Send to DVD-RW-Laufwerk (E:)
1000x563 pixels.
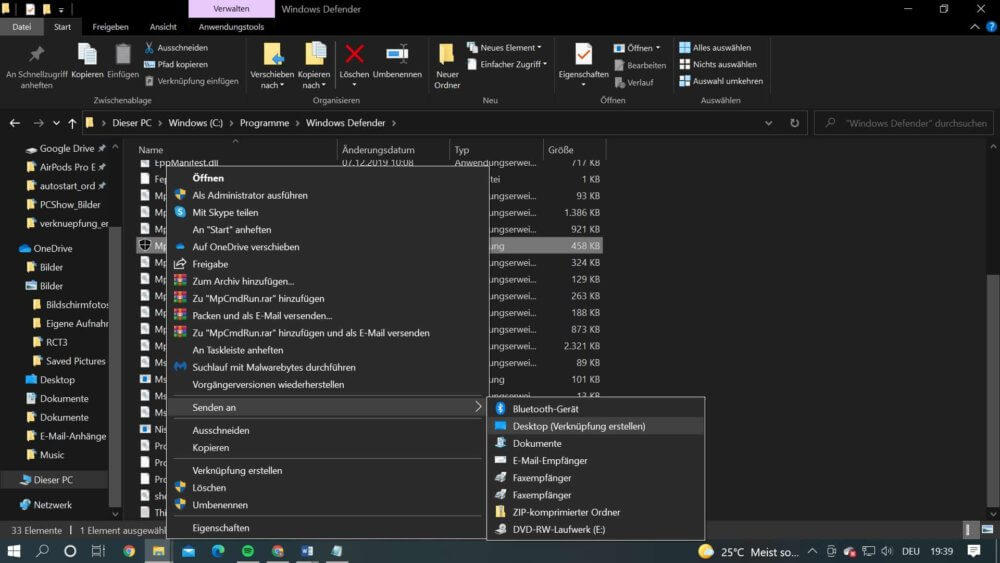coord(596,529)
